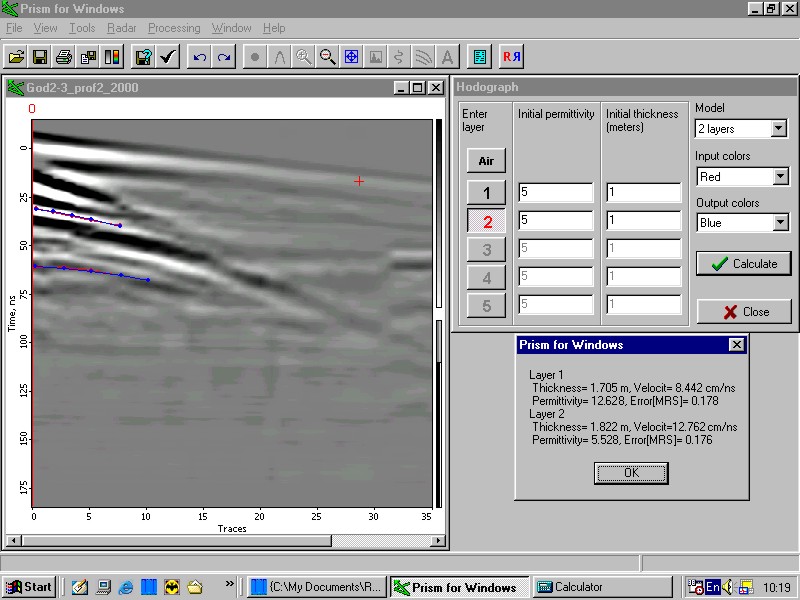
Task: Switch to Calculator in the taskbar
Action: click(603, 587)
